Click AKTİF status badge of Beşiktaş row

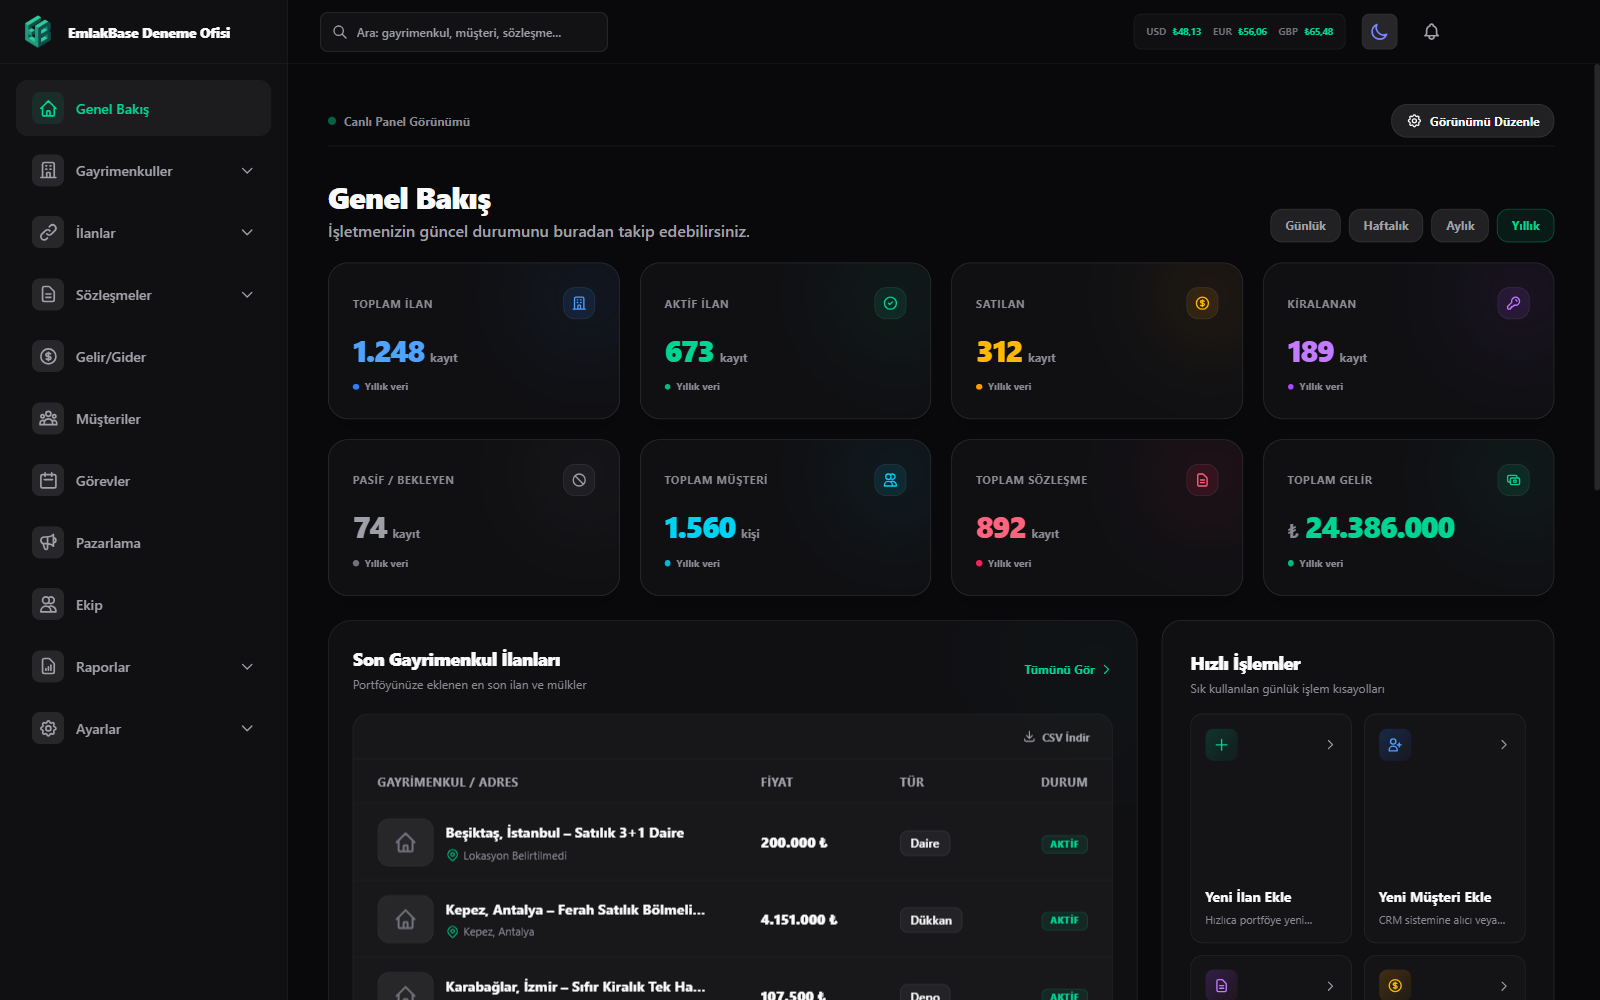tap(1064, 844)
